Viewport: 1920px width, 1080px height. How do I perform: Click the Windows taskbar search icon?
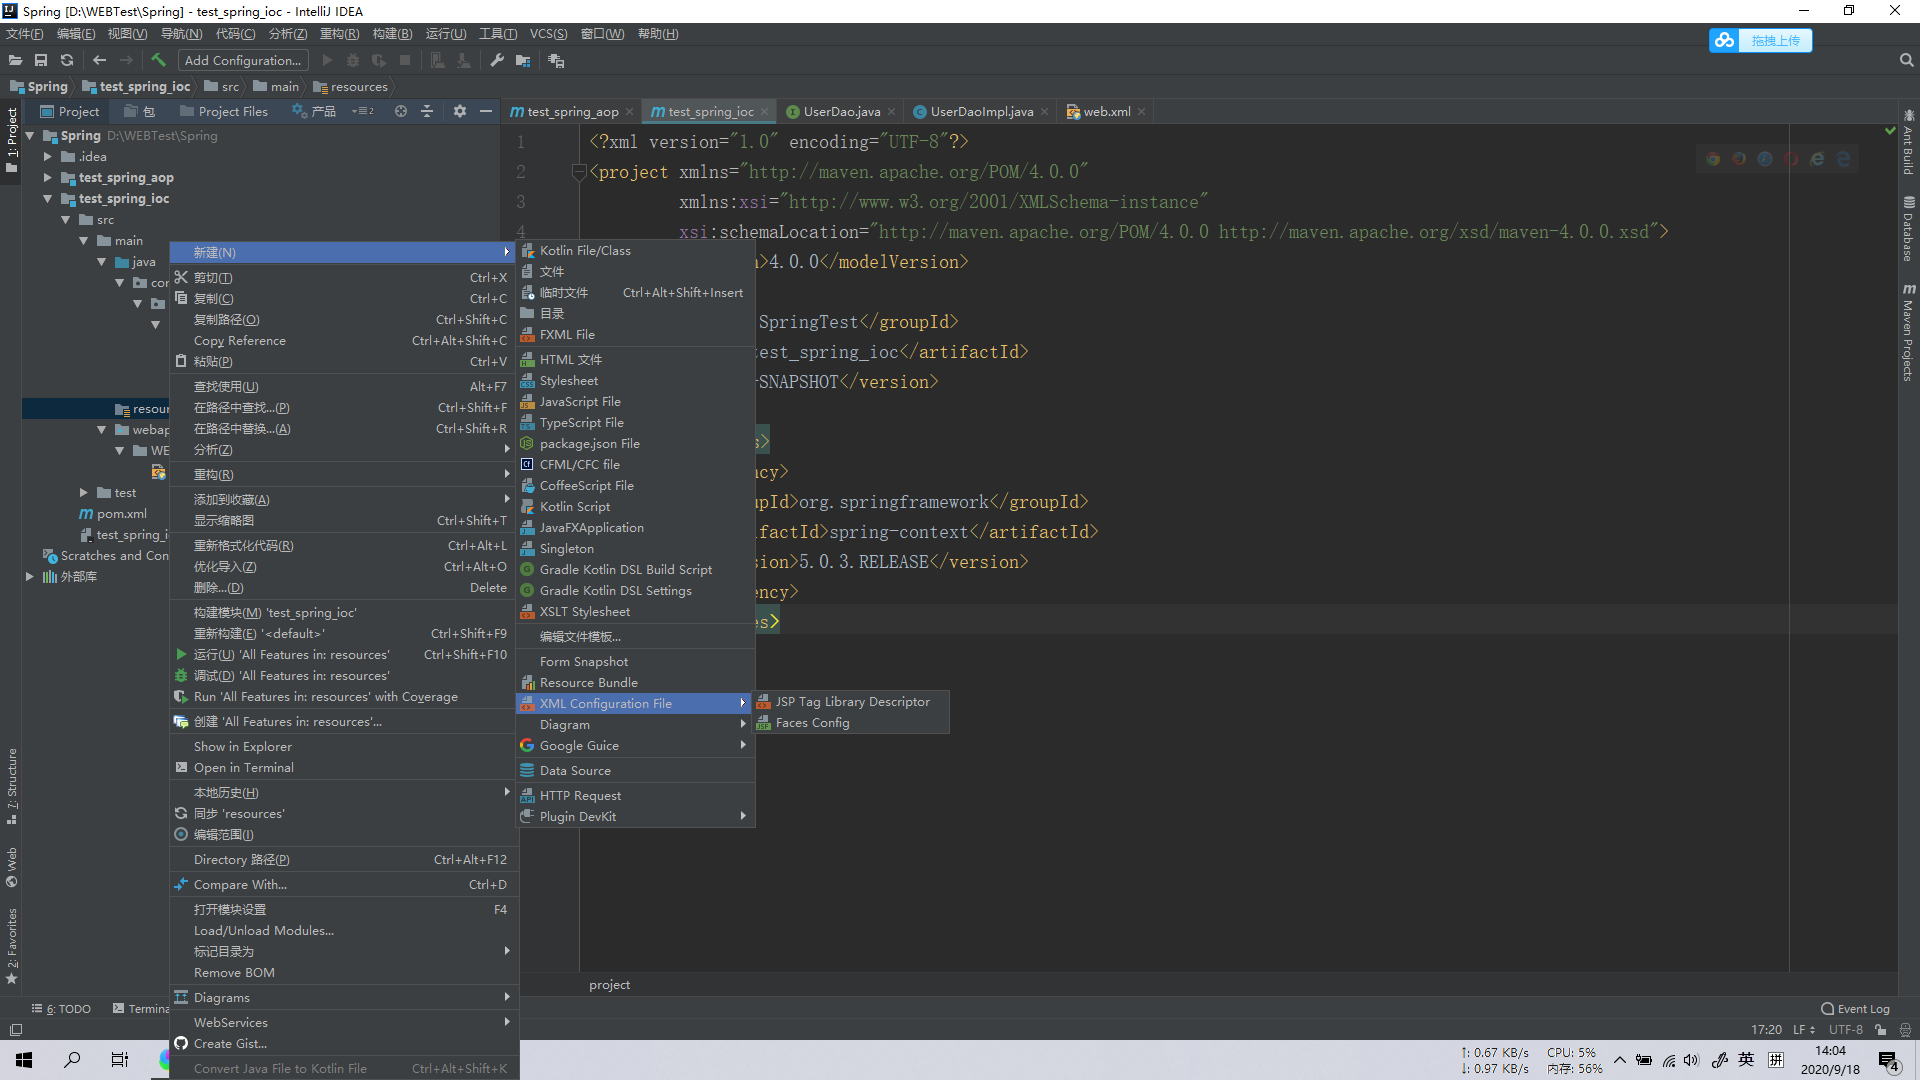[72, 1060]
